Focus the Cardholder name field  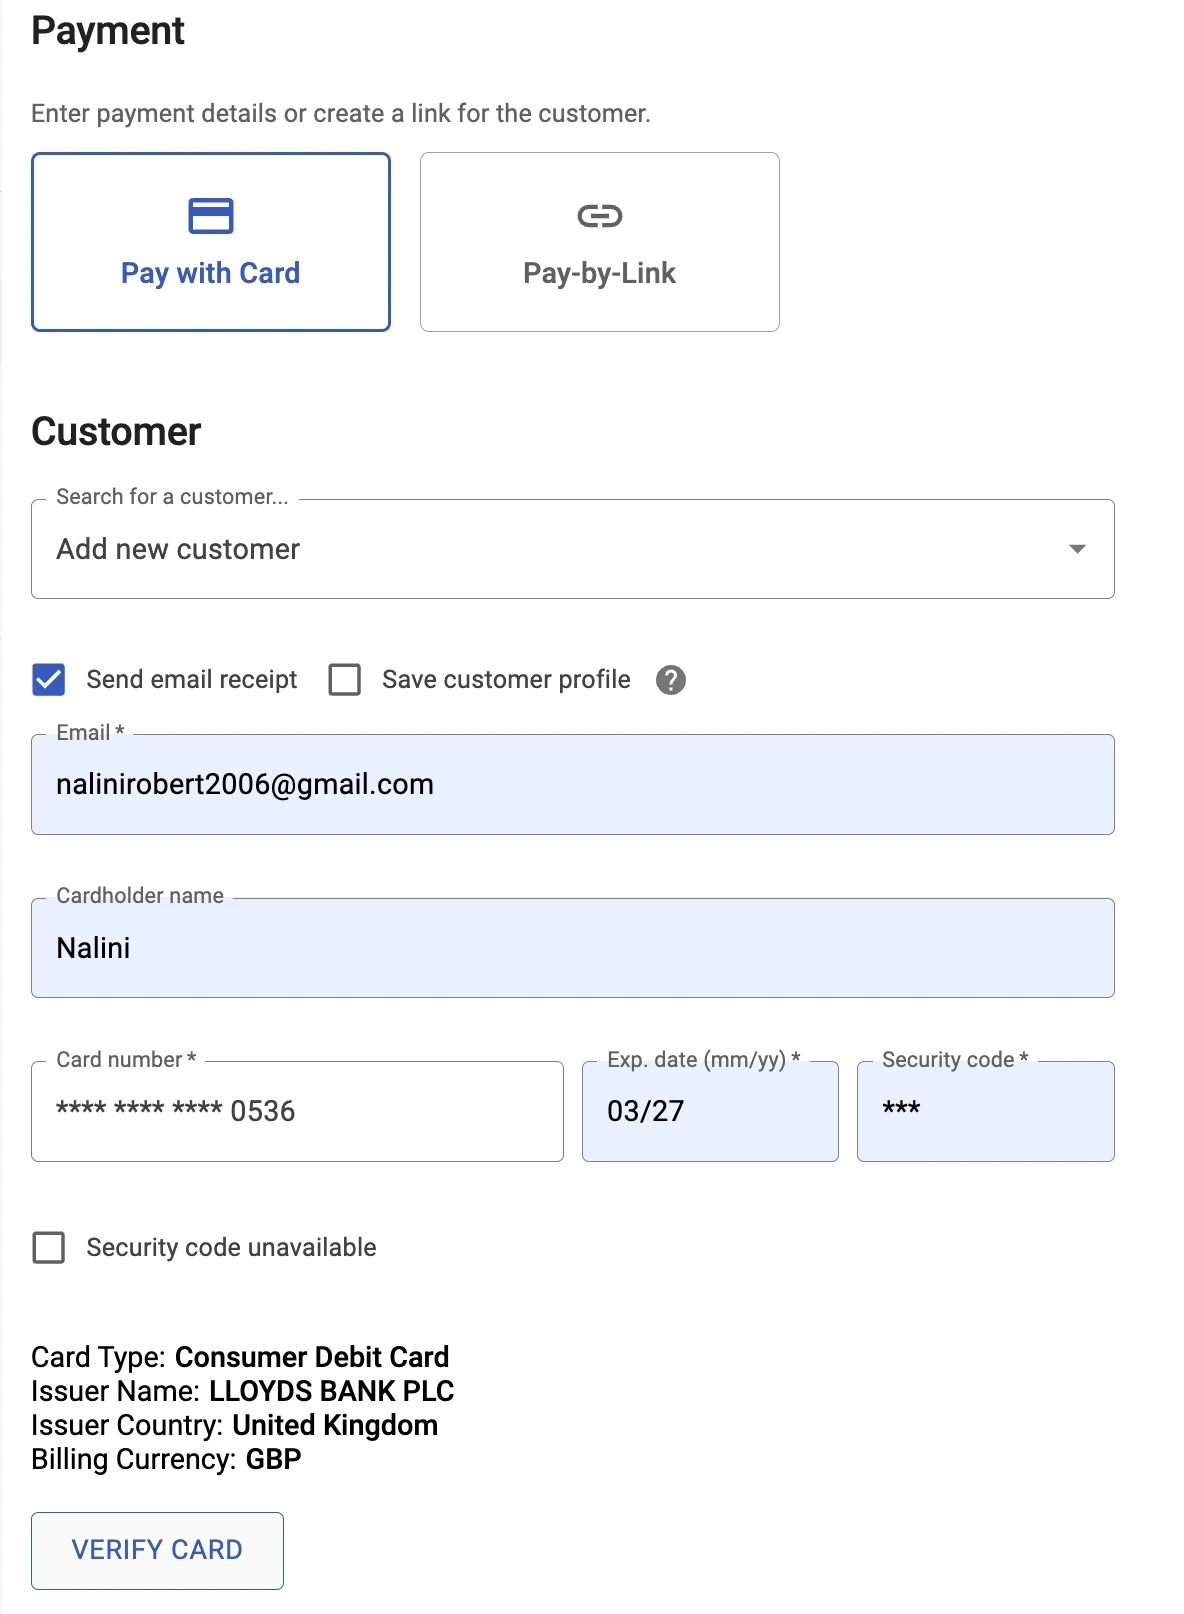point(572,948)
